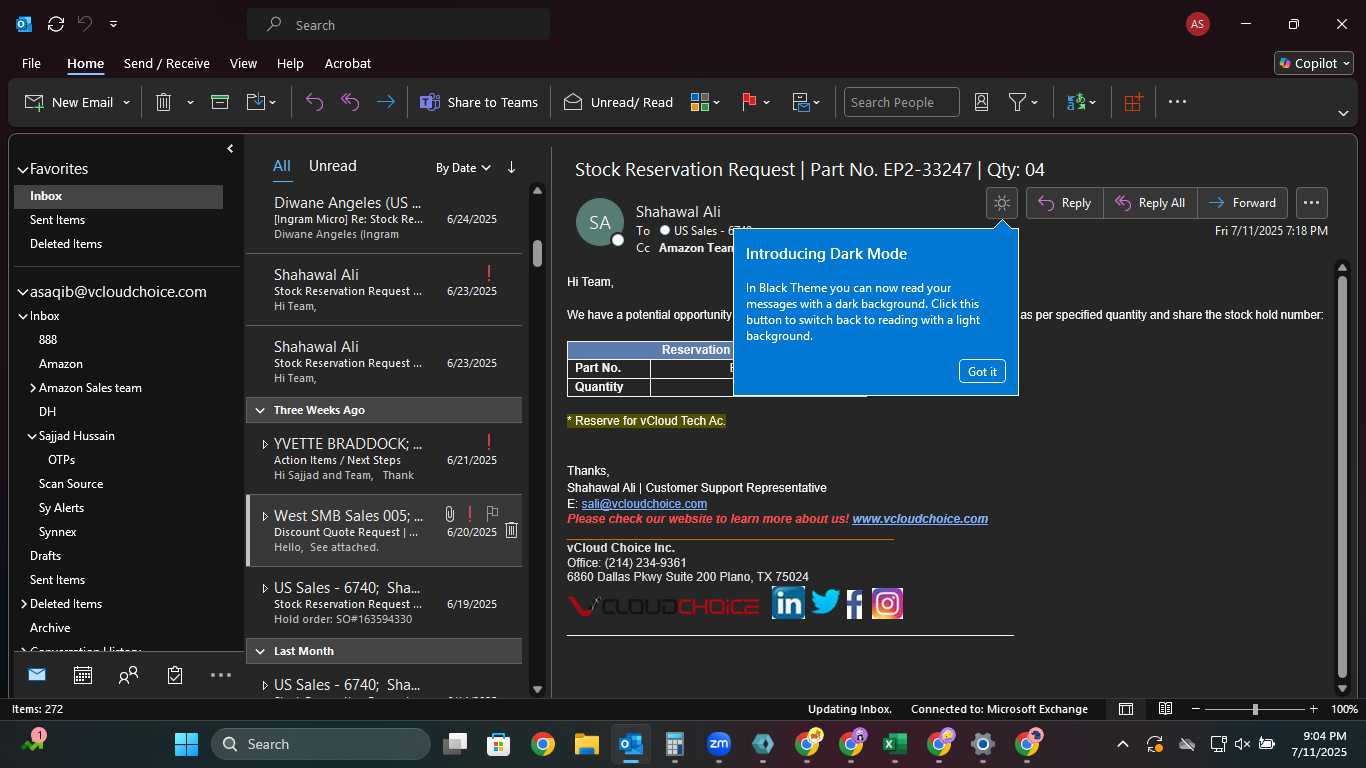Click the Copilot button

pyautogui.click(x=1314, y=63)
